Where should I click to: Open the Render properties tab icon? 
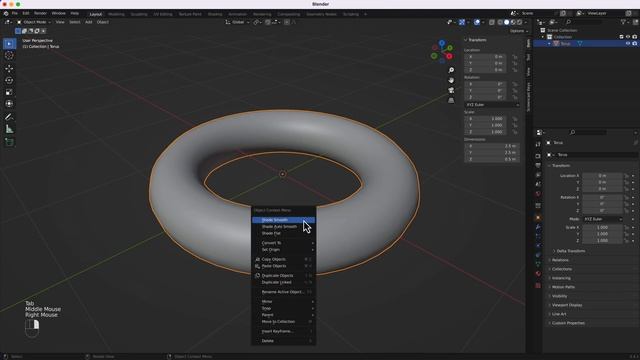(x=538, y=156)
